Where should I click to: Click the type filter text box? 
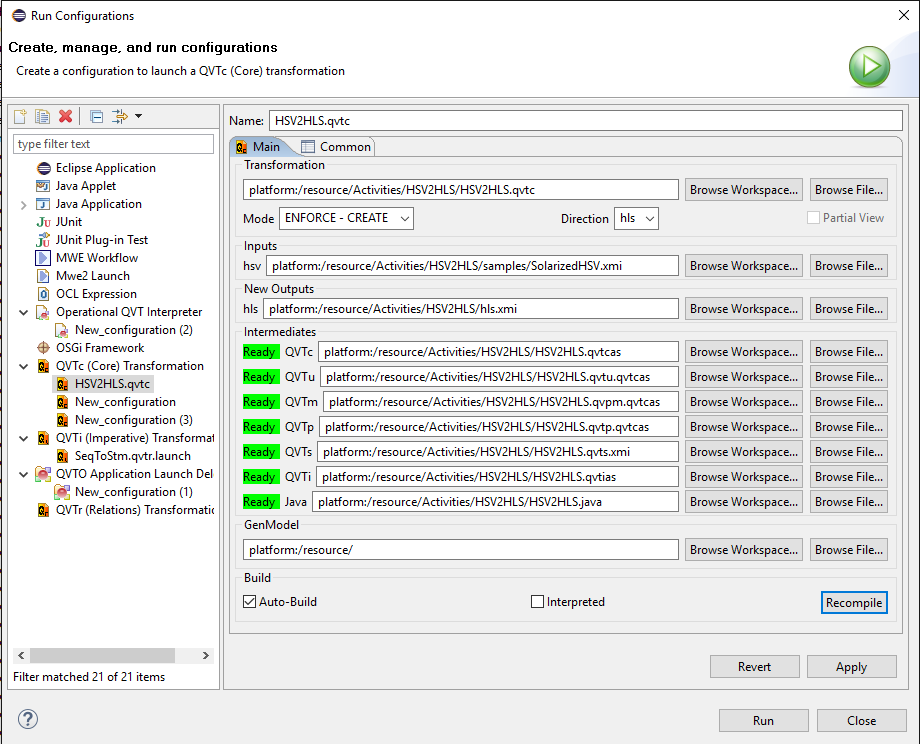[113, 144]
